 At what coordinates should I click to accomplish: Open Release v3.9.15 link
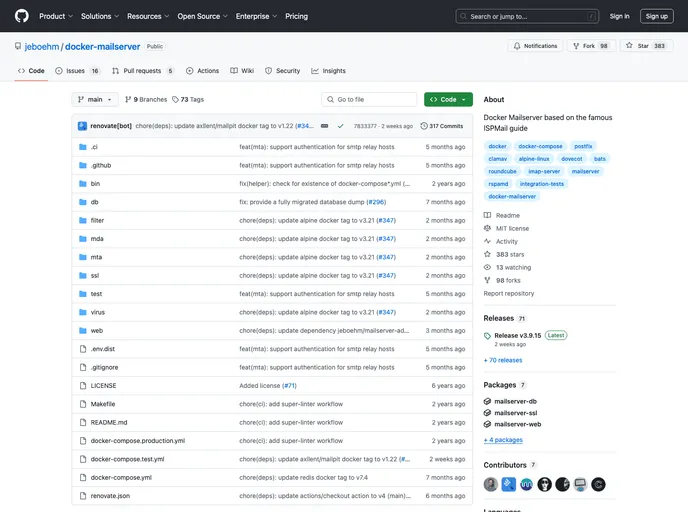point(518,336)
